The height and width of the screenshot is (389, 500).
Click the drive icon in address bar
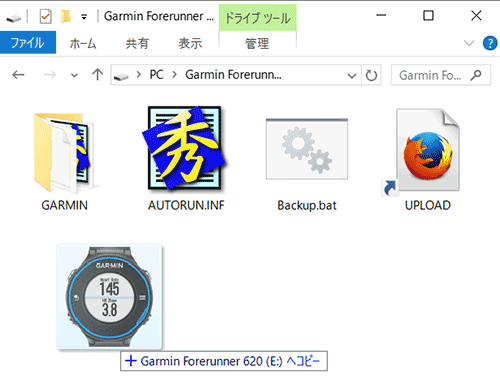click(x=121, y=76)
